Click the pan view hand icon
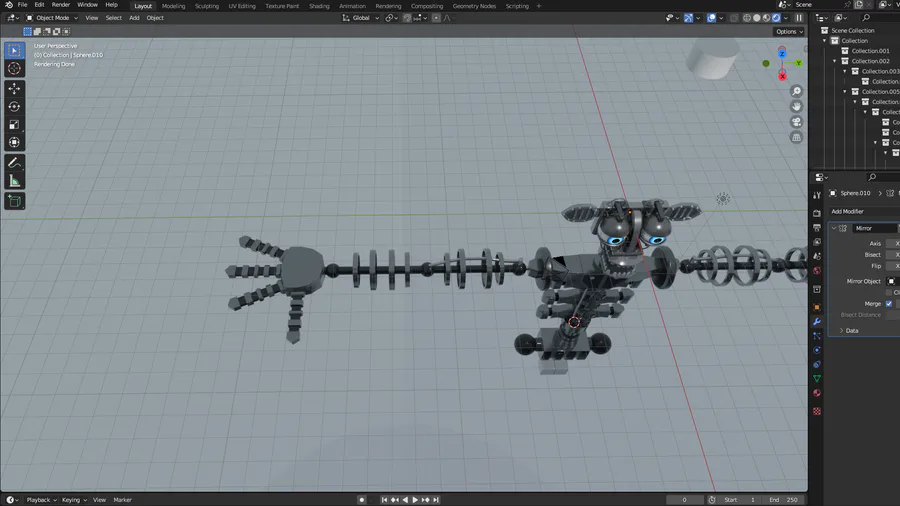This screenshot has width=900, height=506. click(x=796, y=107)
